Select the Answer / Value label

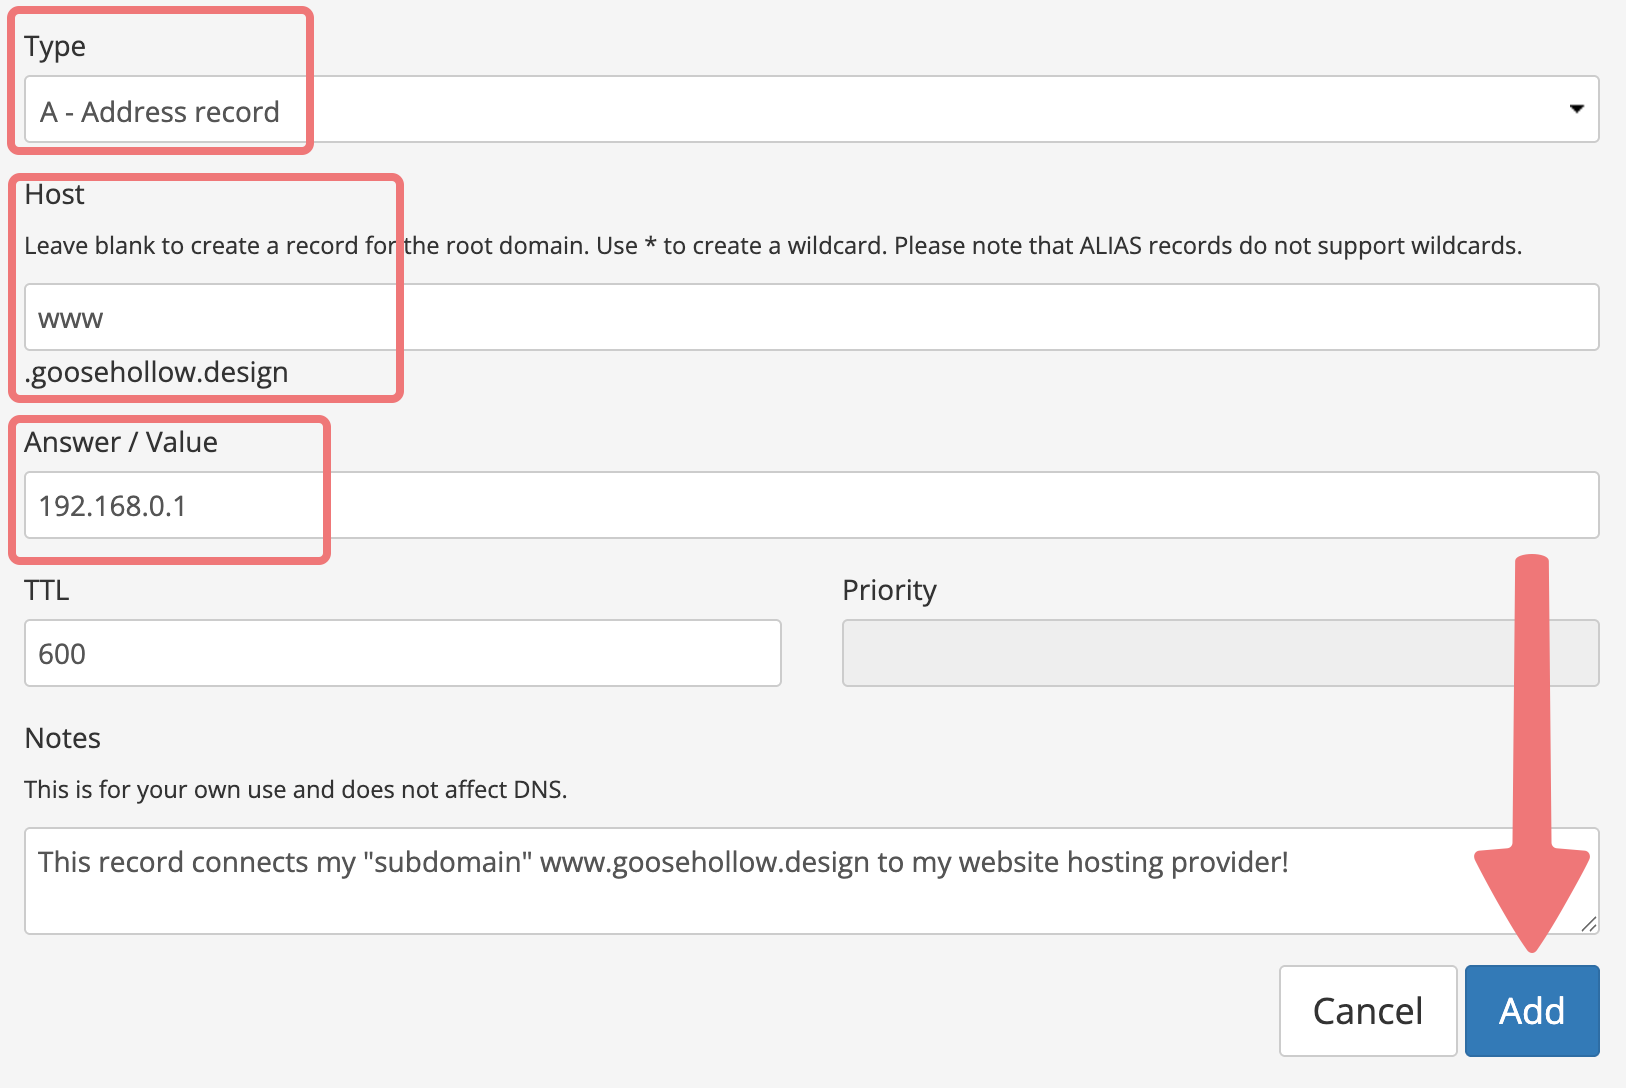tap(121, 442)
